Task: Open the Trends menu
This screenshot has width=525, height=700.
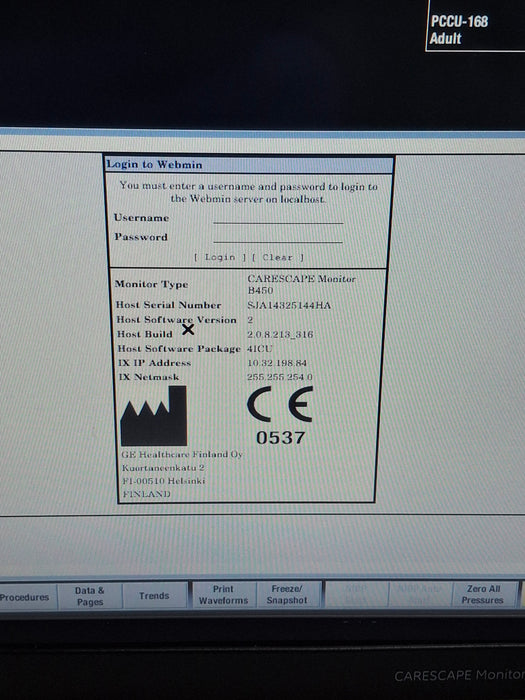Action: (x=154, y=596)
